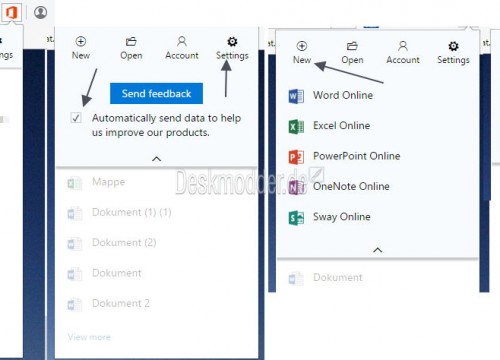Click Account in the left Office popup

click(182, 48)
